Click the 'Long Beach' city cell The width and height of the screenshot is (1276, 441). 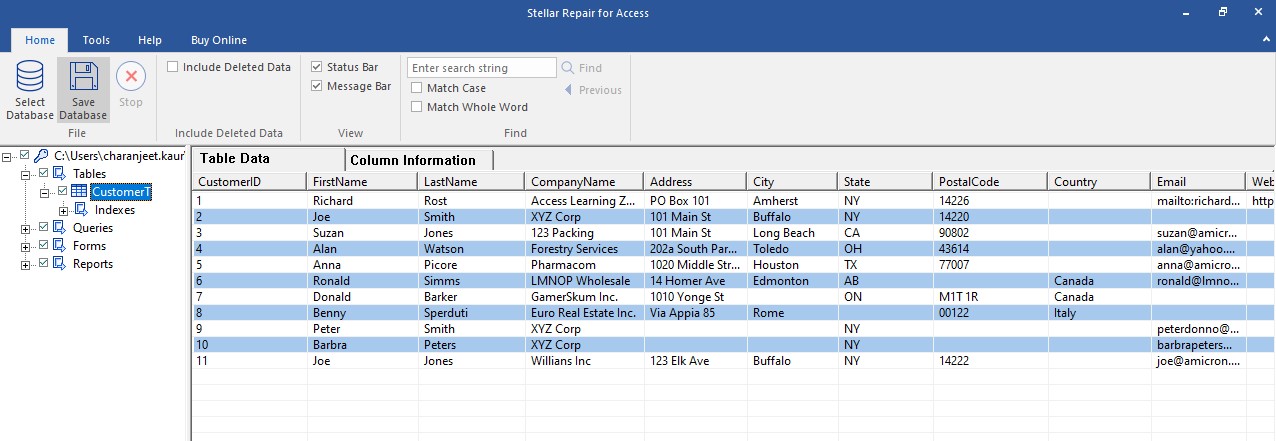(790, 233)
